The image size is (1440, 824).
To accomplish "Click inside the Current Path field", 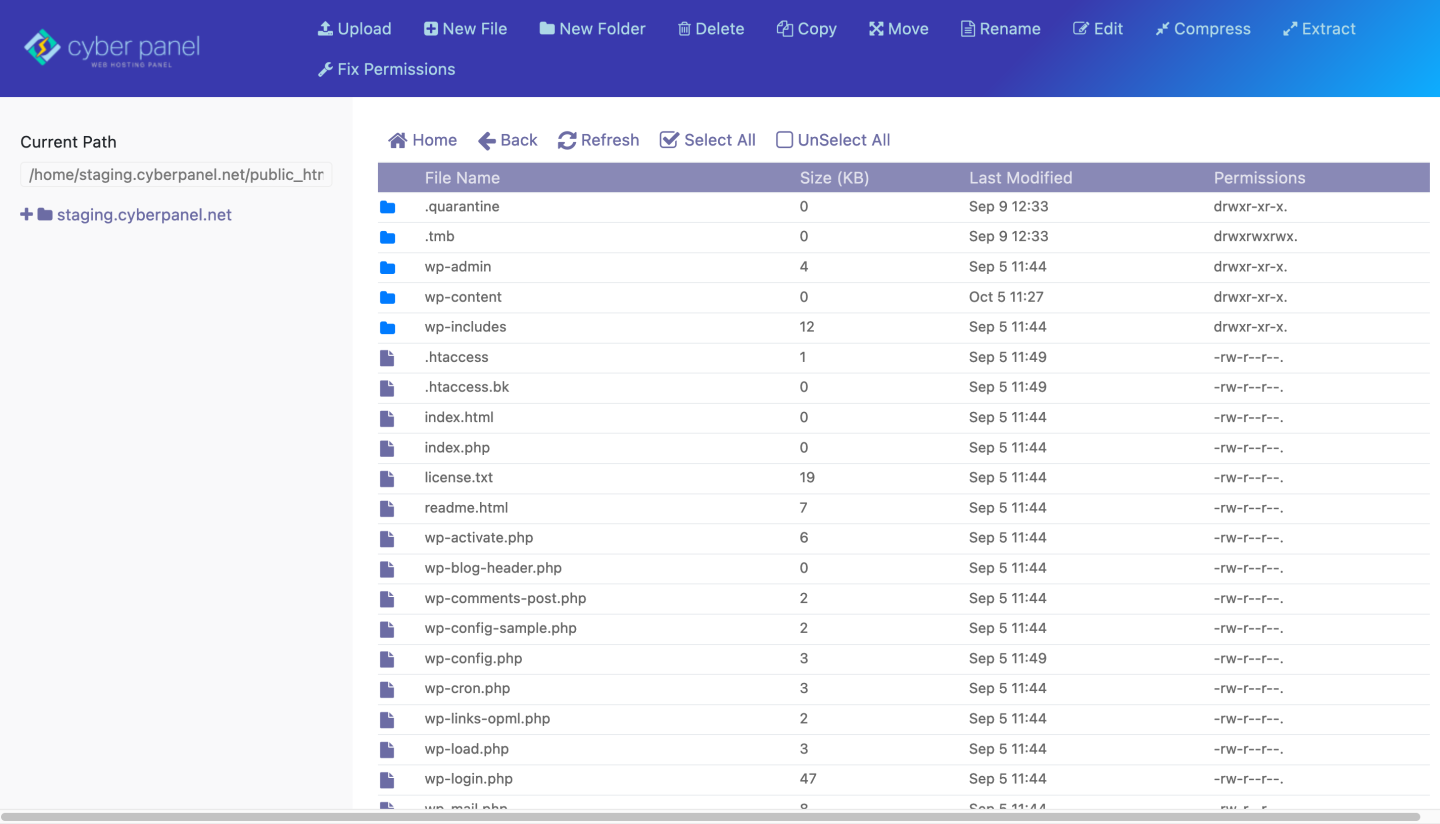I will click(175, 174).
